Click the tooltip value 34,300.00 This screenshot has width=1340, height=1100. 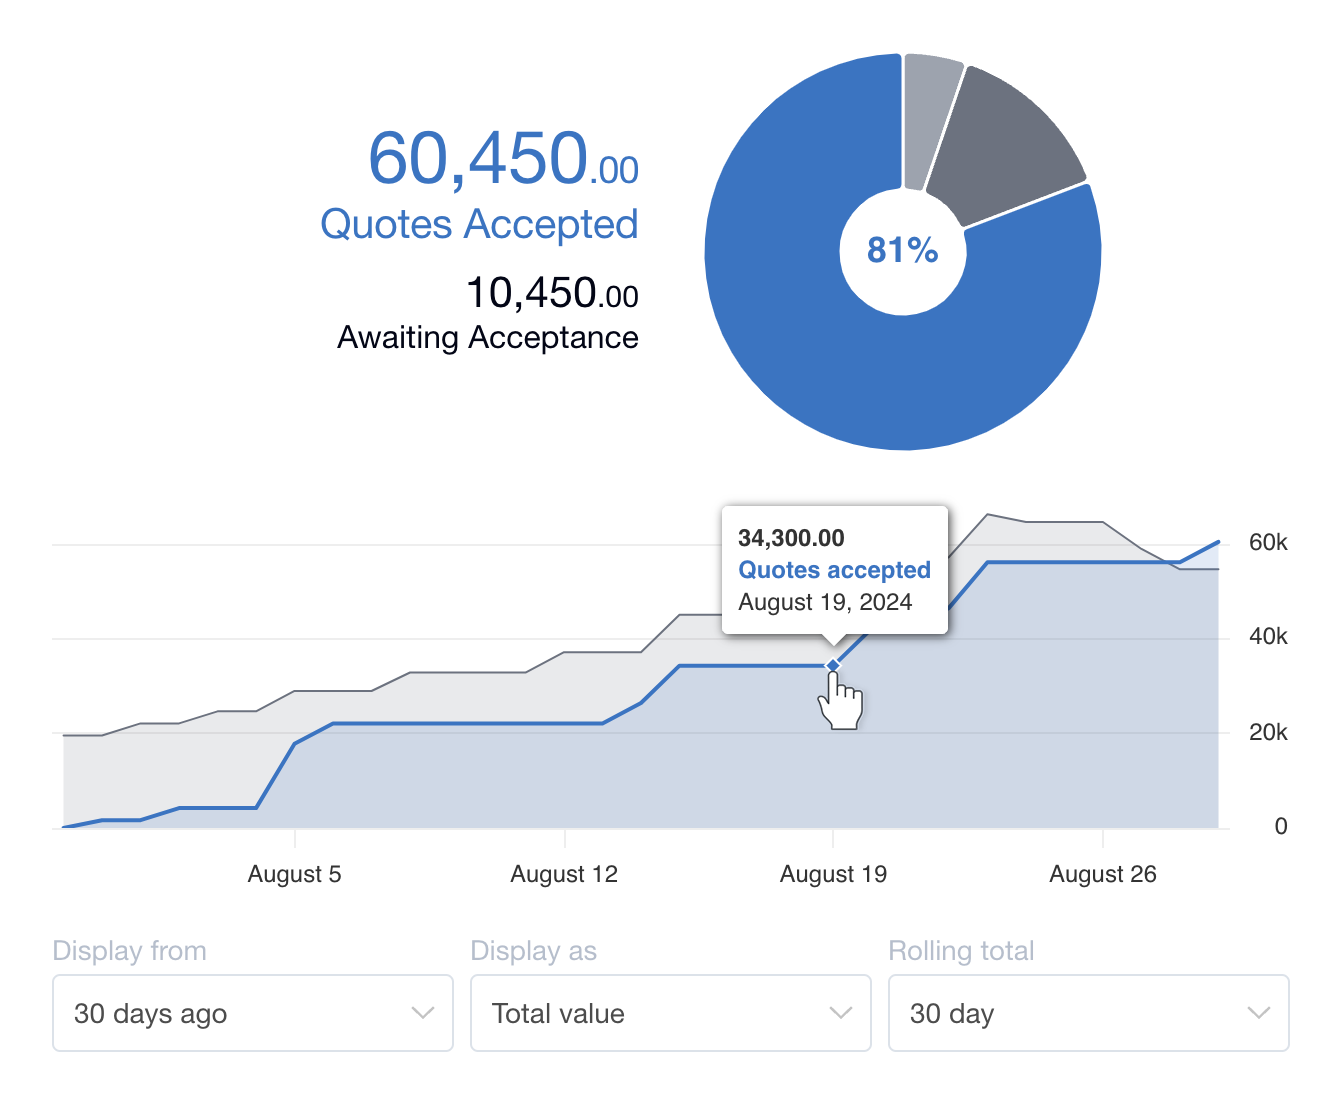[791, 538]
